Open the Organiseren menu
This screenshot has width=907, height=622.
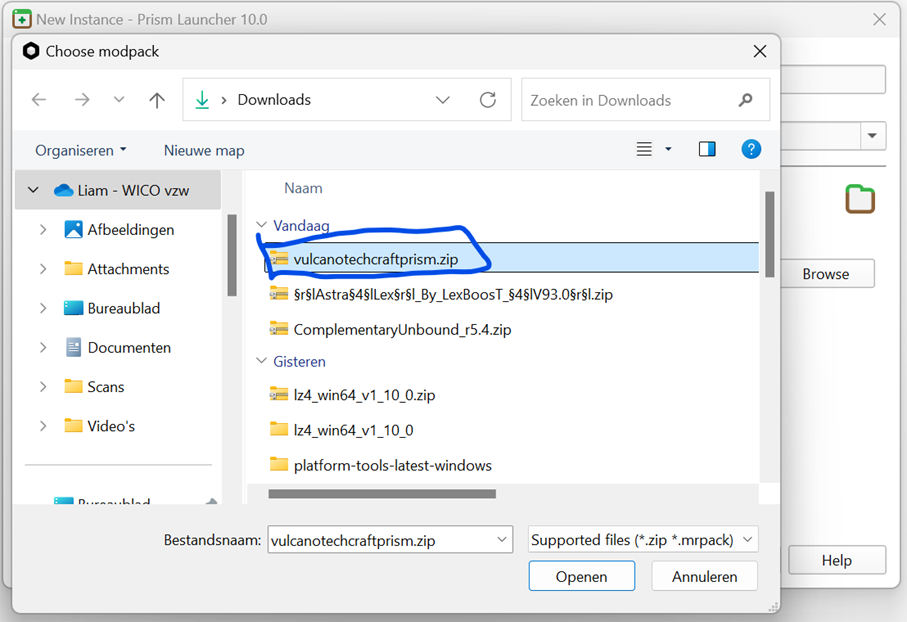(81, 150)
